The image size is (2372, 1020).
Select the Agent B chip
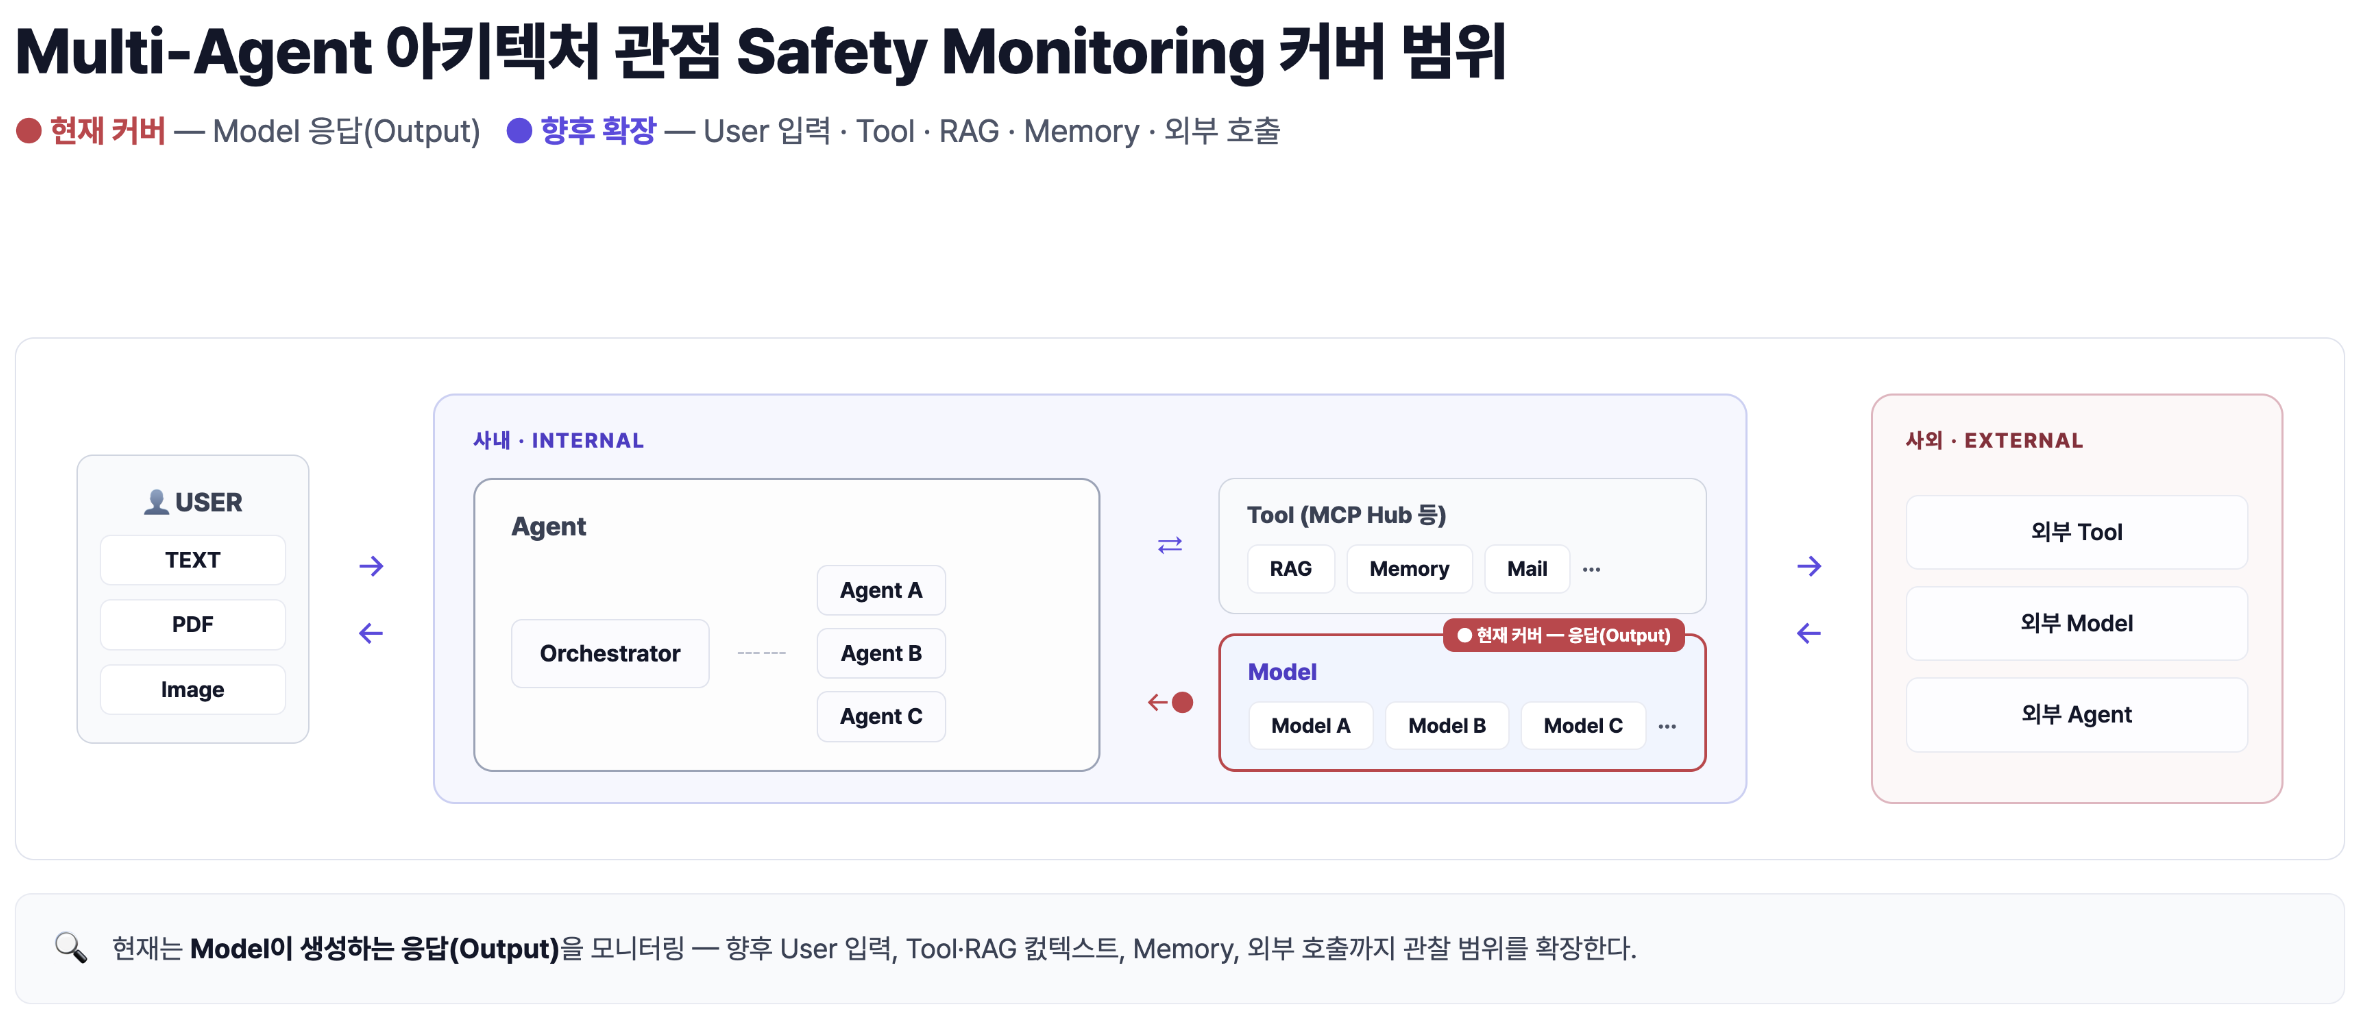(881, 653)
